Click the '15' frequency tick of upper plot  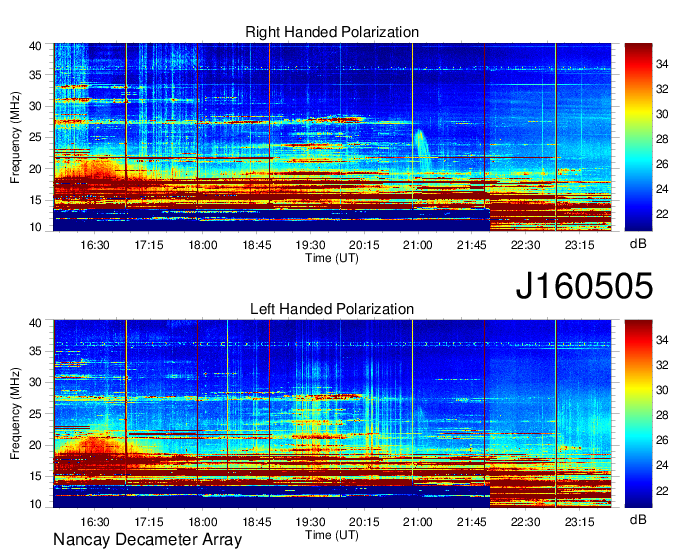click(x=35, y=200)
